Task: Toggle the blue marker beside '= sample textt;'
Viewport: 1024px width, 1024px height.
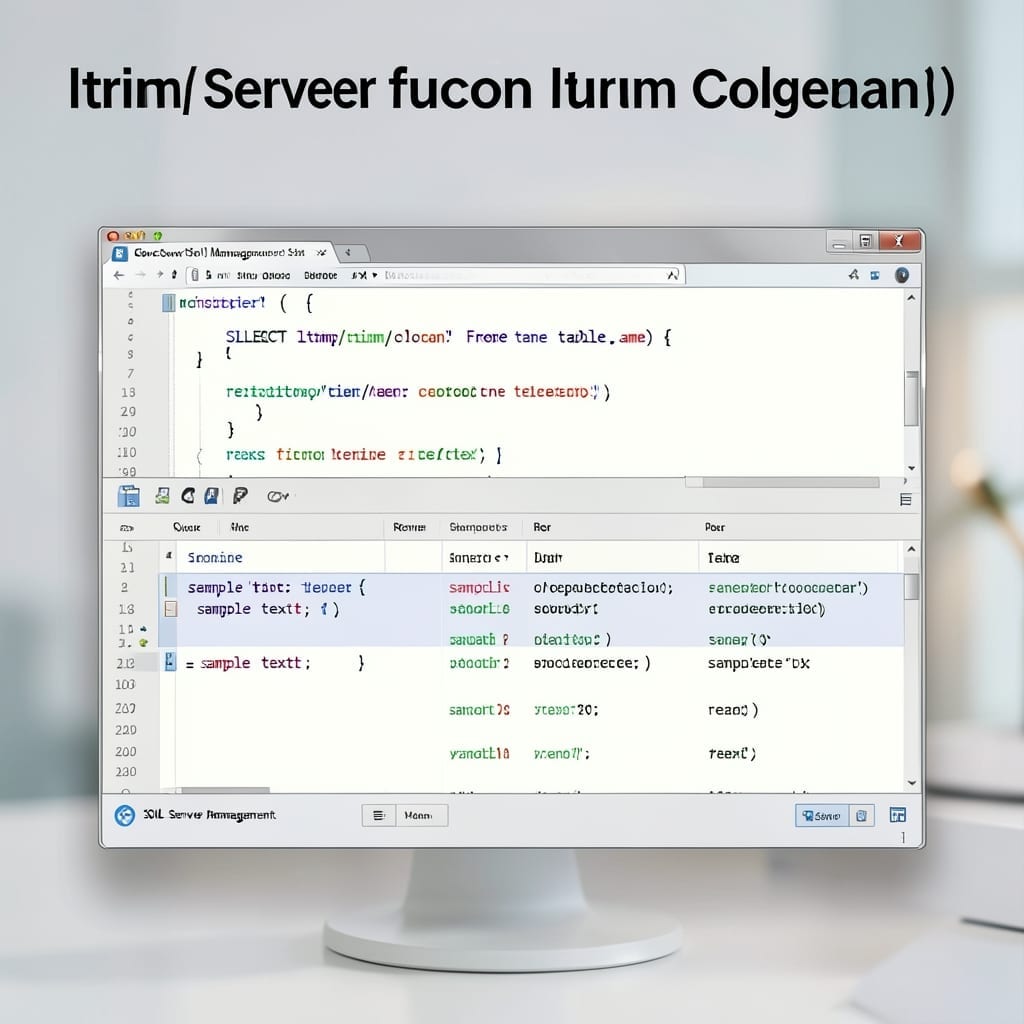Action: coord(170,662)
